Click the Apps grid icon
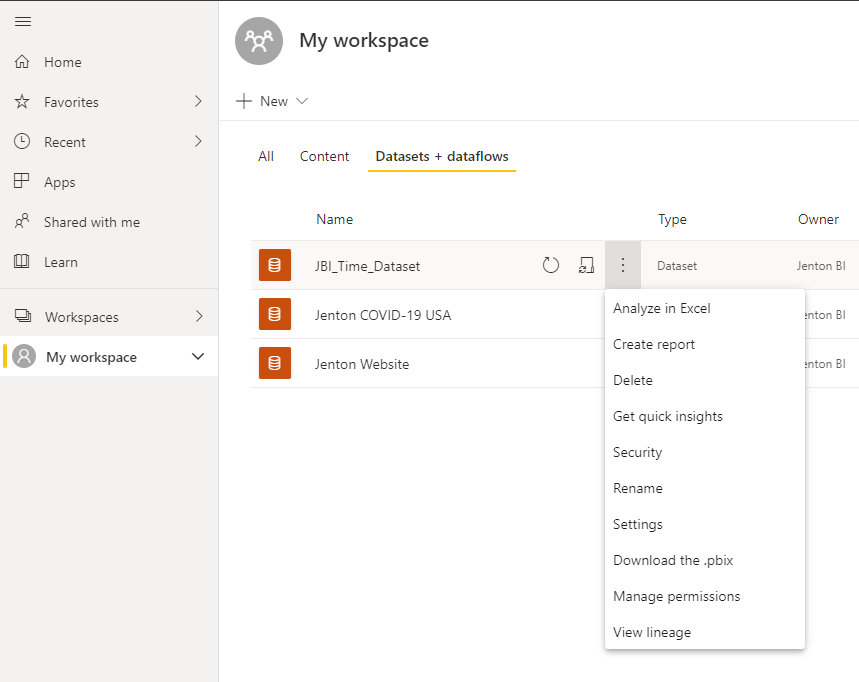 point(21,181)
